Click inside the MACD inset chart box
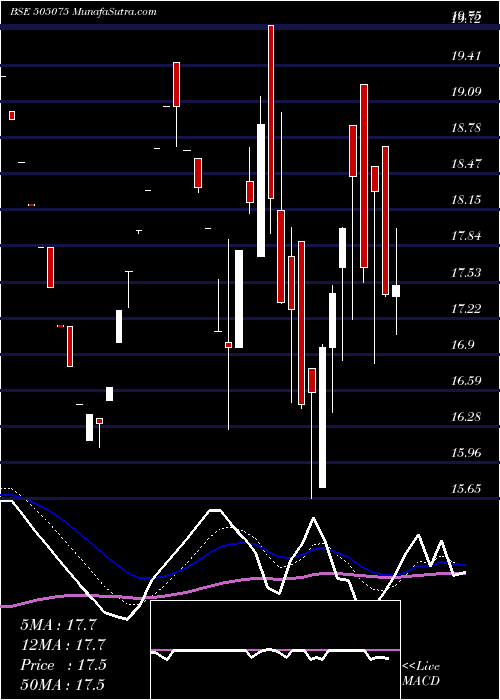500x700 pixels. point(275,650)
